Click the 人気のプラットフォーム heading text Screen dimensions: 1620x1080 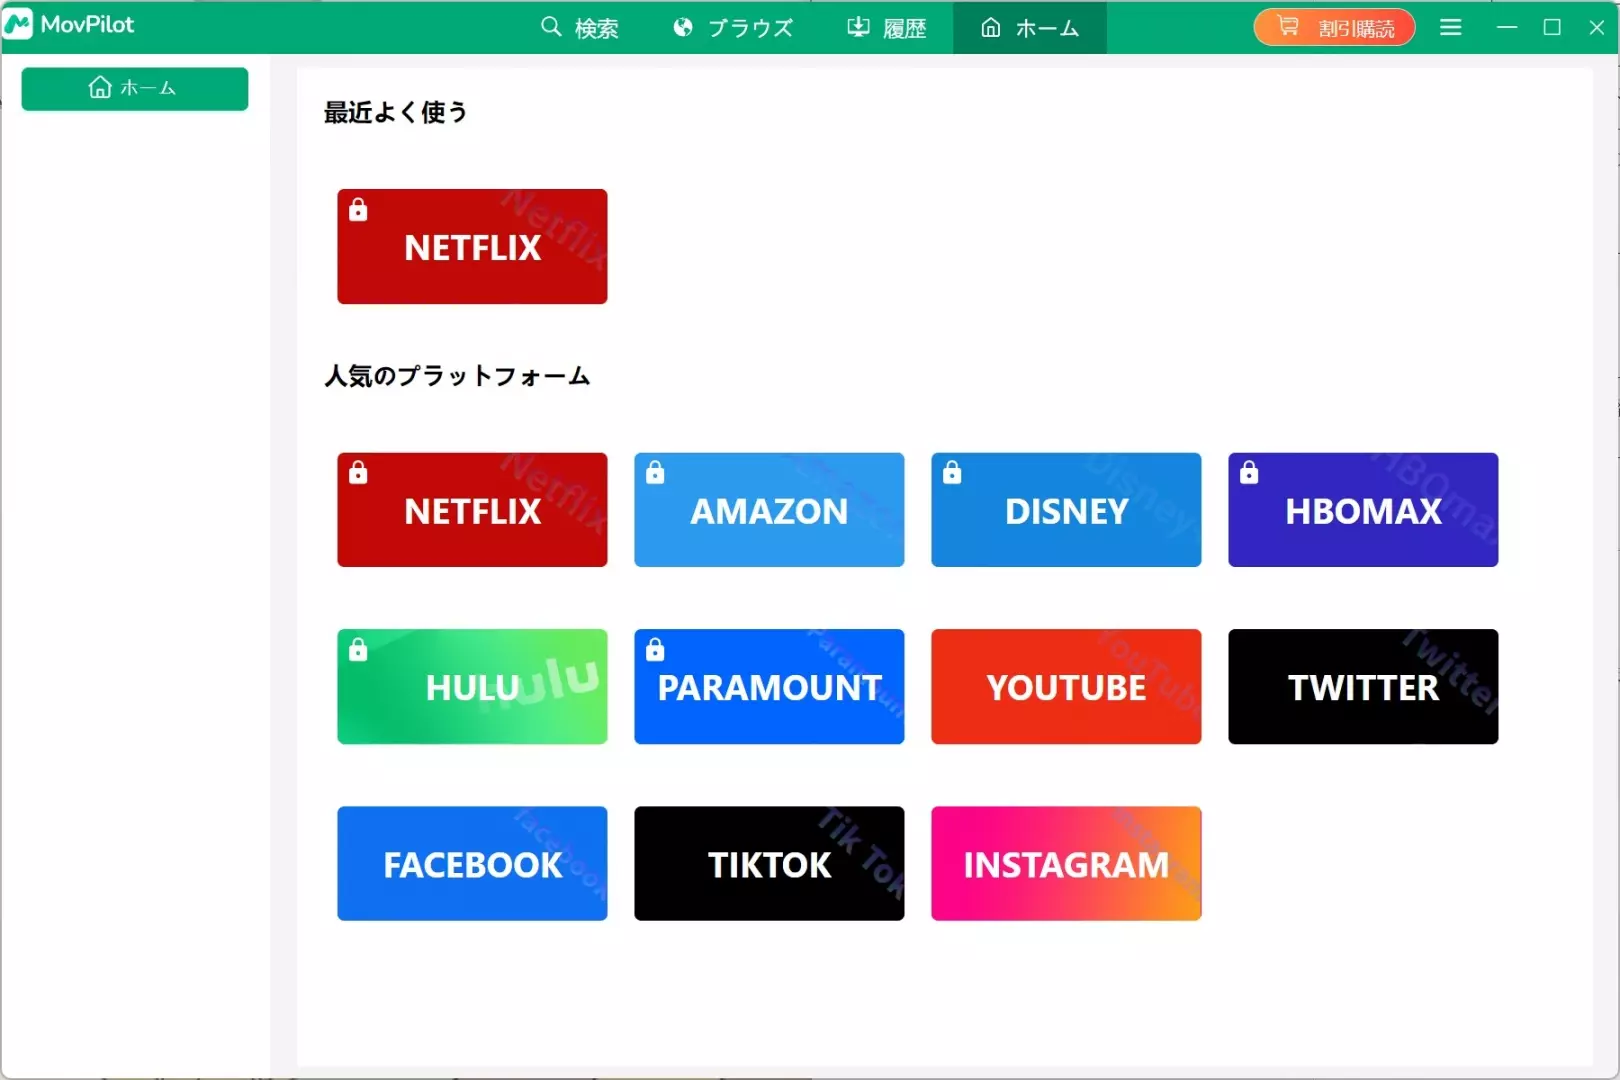pos(457,377)
